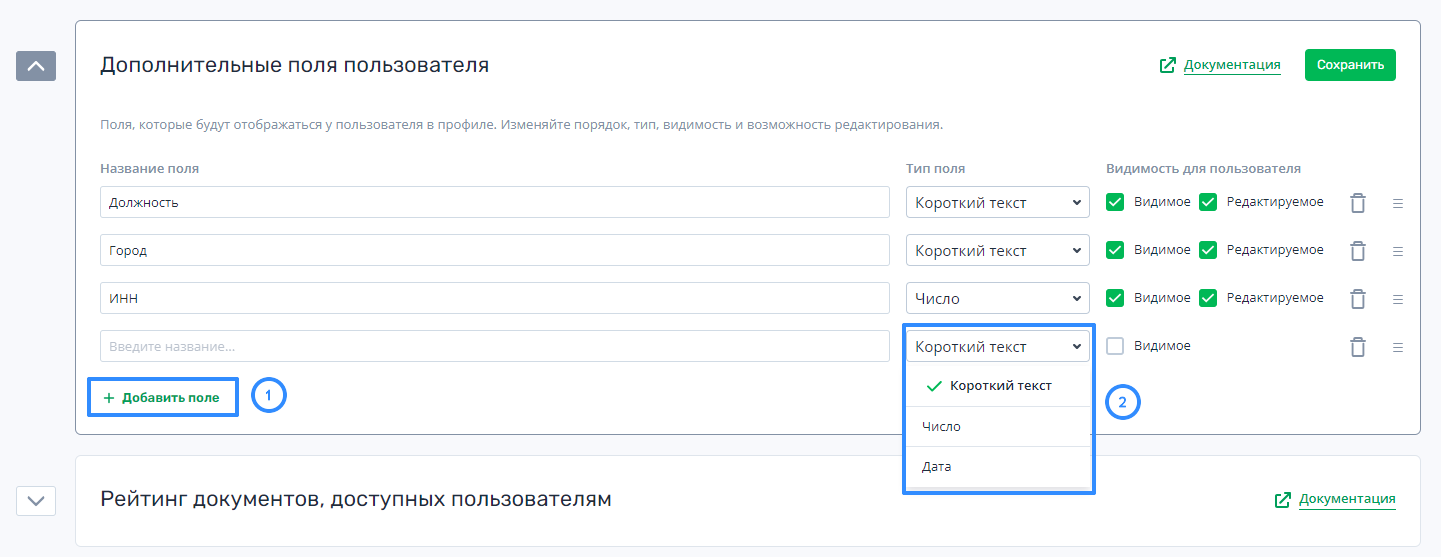Open Документация link in Рейтинг документов section

[1347, 499]
